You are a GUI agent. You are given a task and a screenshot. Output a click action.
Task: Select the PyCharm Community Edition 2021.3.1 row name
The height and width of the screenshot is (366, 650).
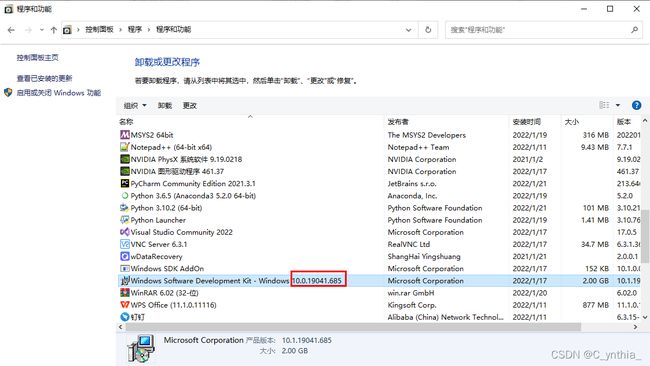[193, 183]
